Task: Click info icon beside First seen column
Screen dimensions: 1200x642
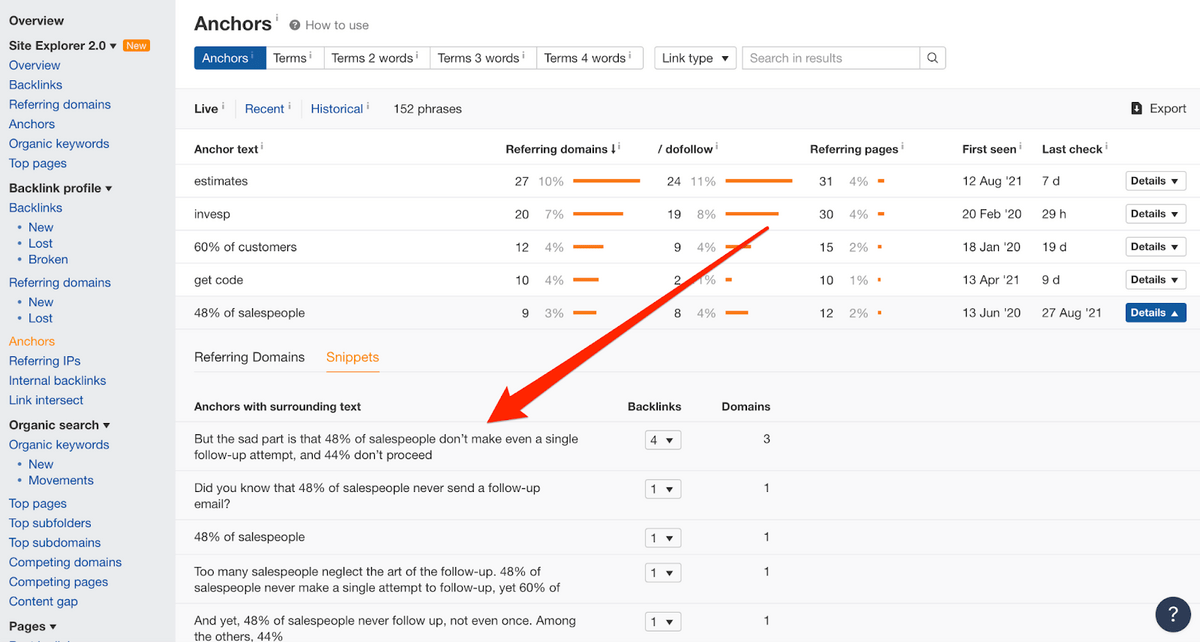Action: point(1021,148)
